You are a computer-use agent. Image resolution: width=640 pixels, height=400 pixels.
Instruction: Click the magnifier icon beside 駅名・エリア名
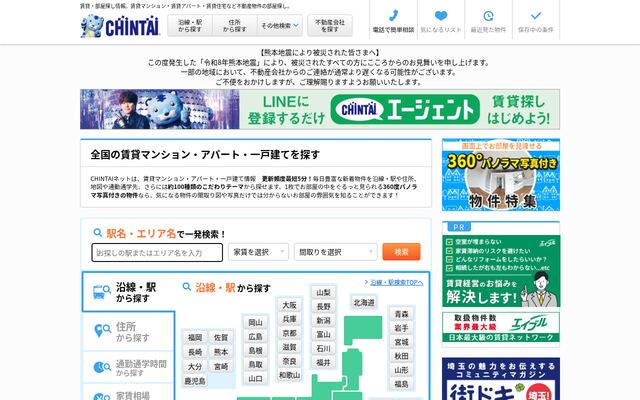tap(98, 233)
